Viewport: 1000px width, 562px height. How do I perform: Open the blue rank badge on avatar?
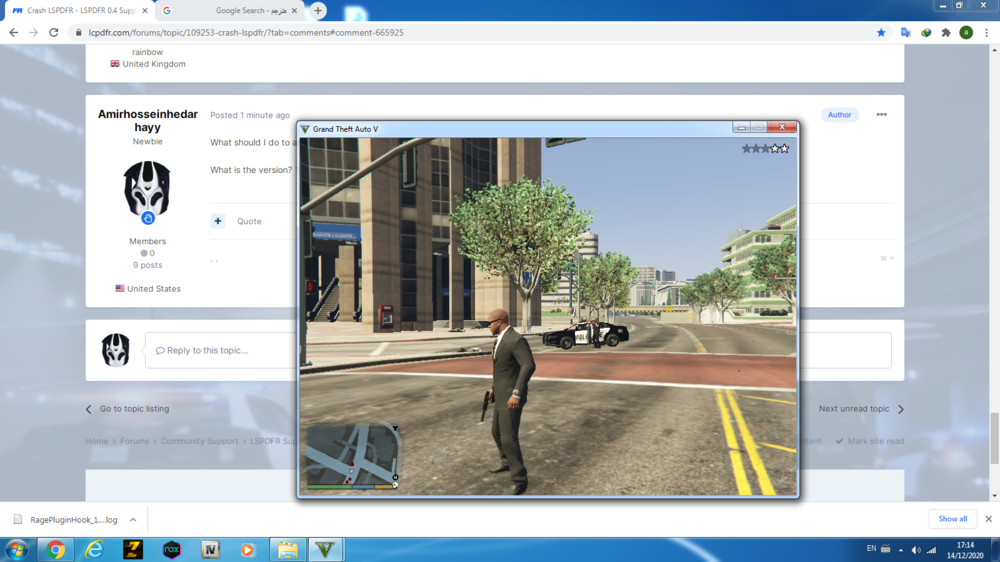point(148,219)
